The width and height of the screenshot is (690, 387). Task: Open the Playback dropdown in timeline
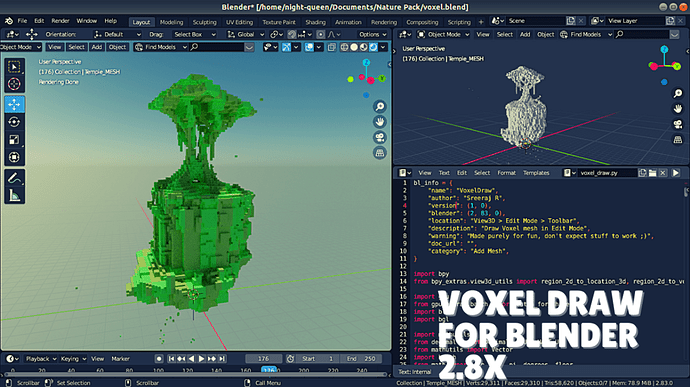[x=41, y=359]
